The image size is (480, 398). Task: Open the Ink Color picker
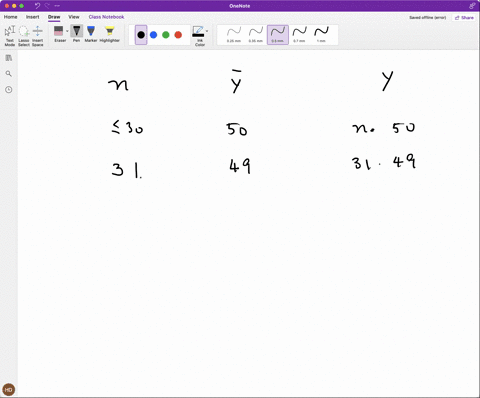199,35
